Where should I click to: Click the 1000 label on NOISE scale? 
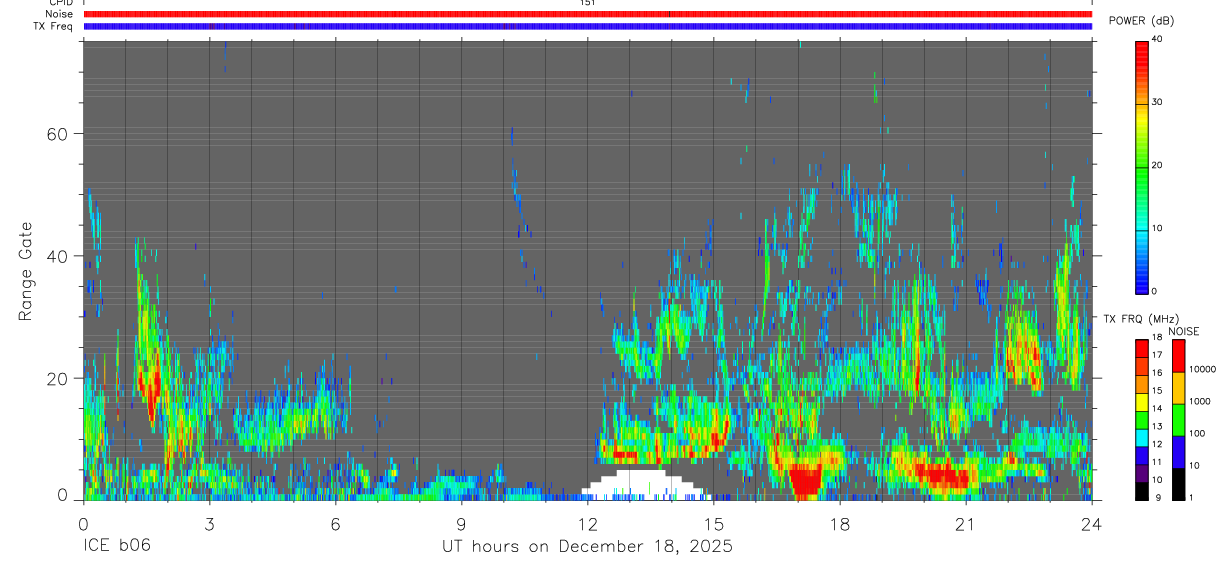click(x=1198, y=401)
